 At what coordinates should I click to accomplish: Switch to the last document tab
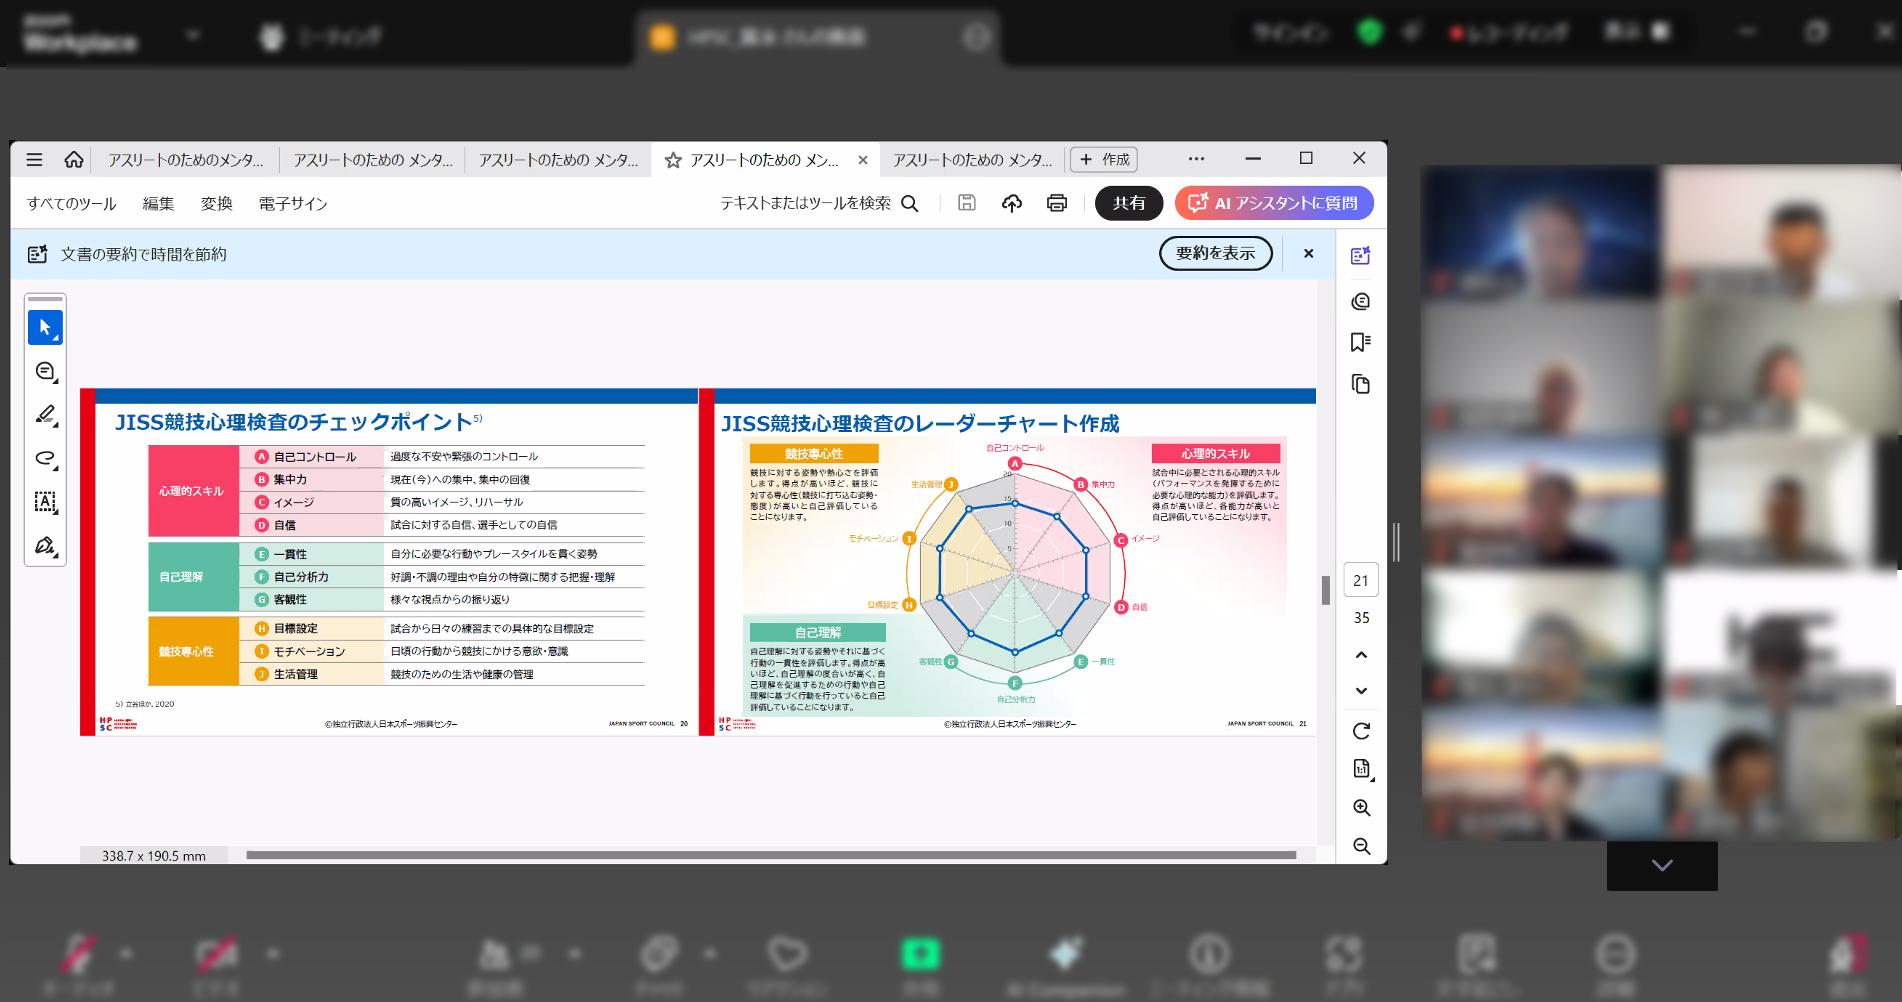click(x=972, y=160)
